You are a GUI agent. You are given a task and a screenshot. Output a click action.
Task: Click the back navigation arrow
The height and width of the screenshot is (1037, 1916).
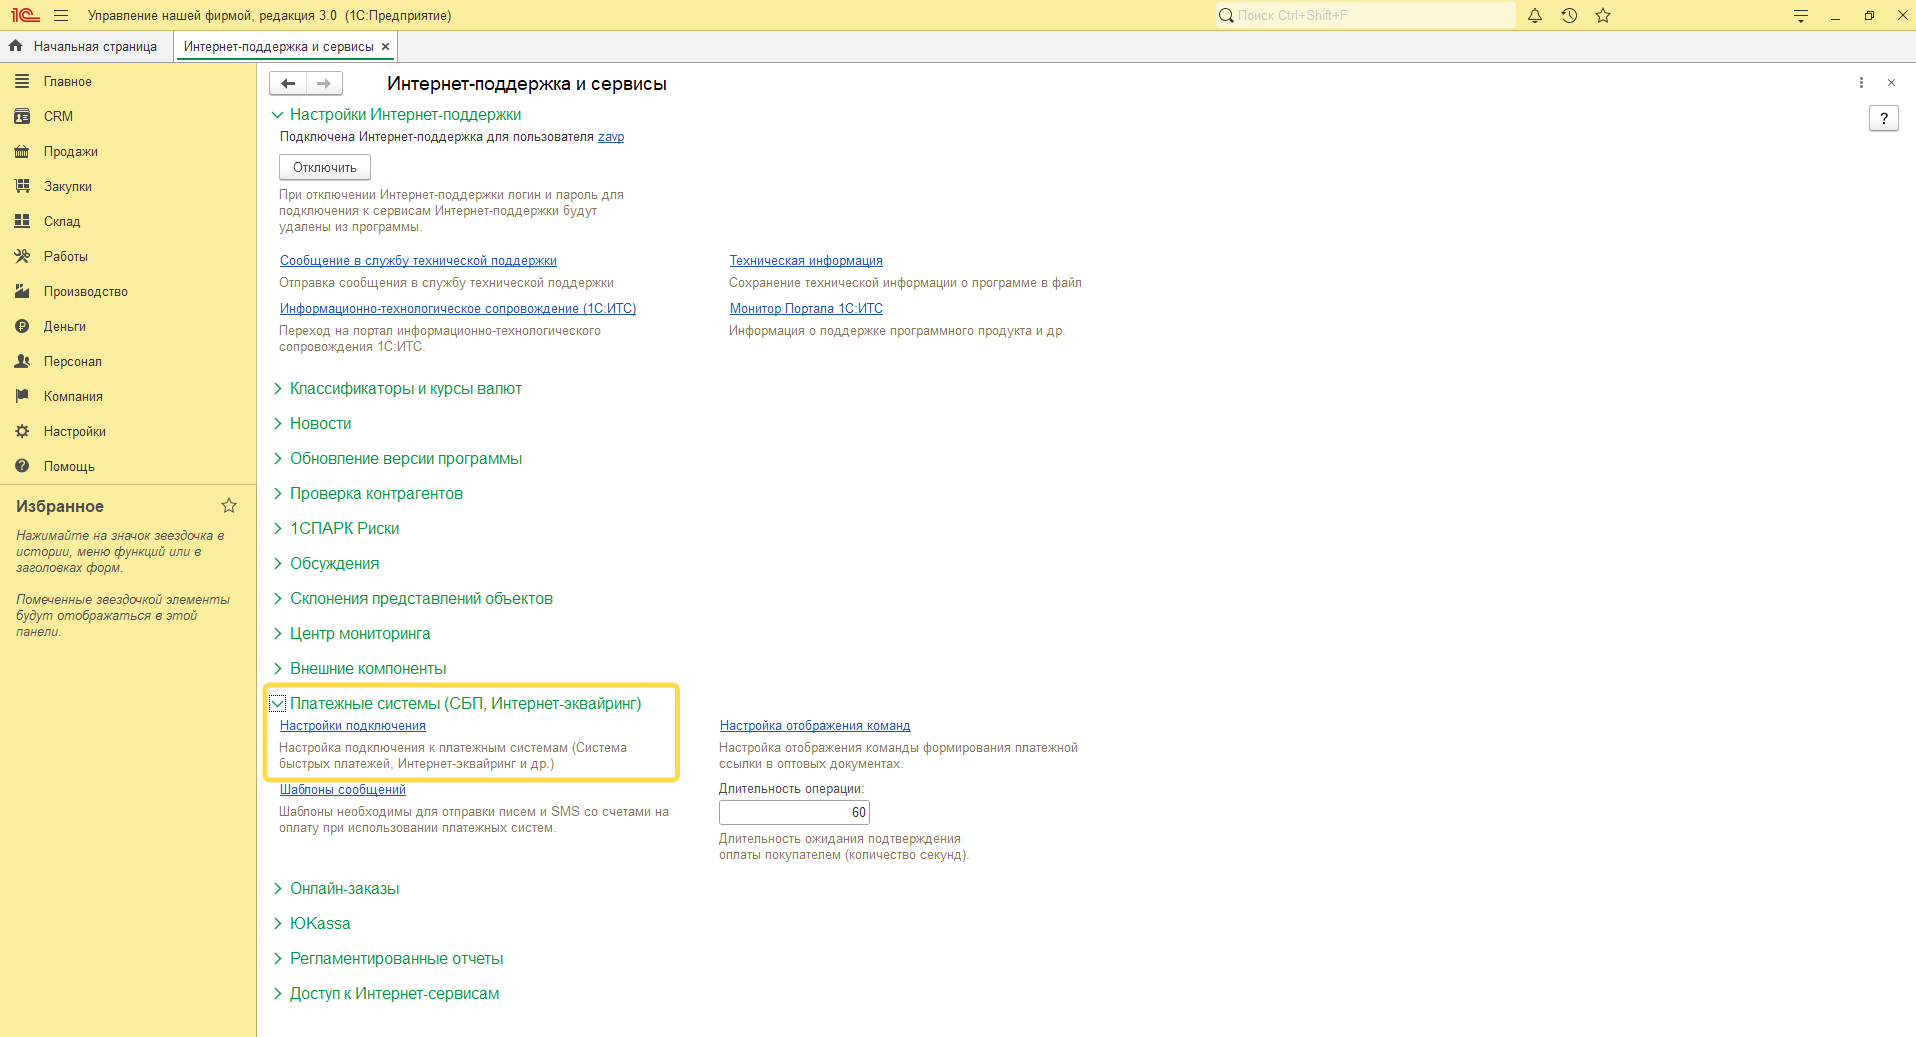[288, 84]
